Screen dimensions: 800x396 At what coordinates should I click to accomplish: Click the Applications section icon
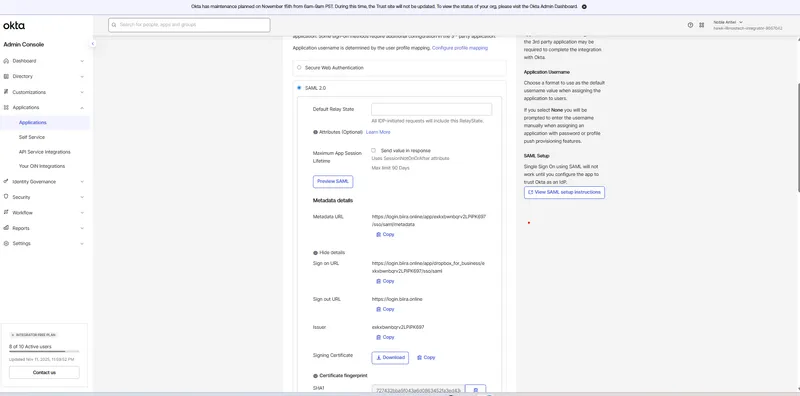tap(6, 108)
